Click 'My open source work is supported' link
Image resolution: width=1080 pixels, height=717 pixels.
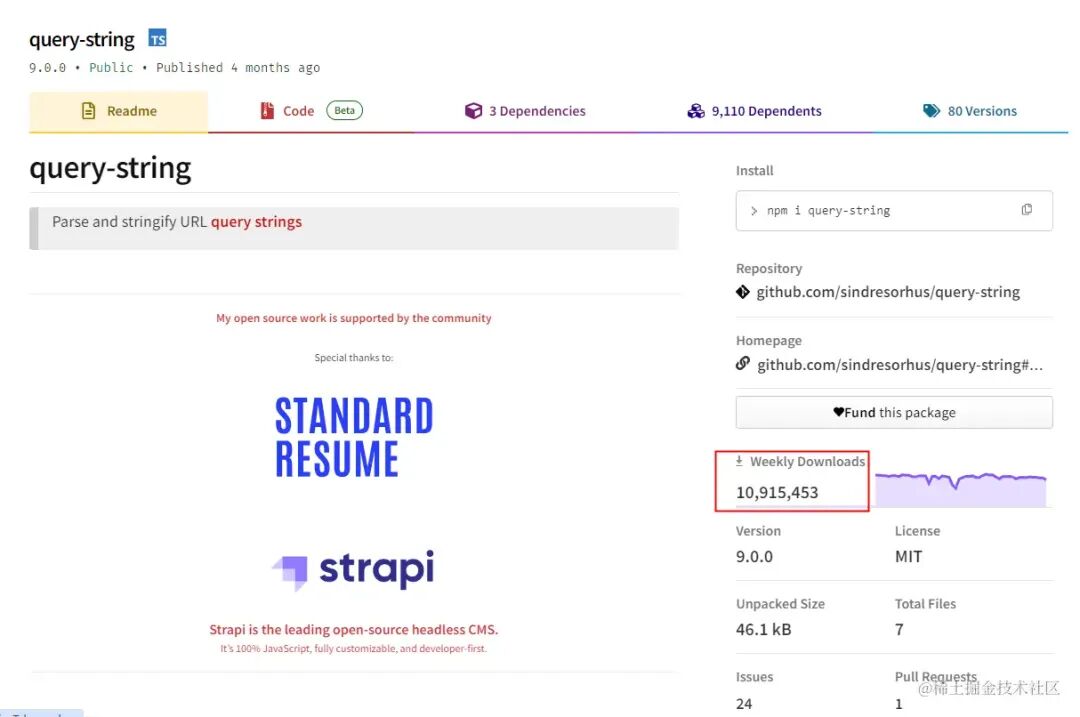click(x=353, y=318)
